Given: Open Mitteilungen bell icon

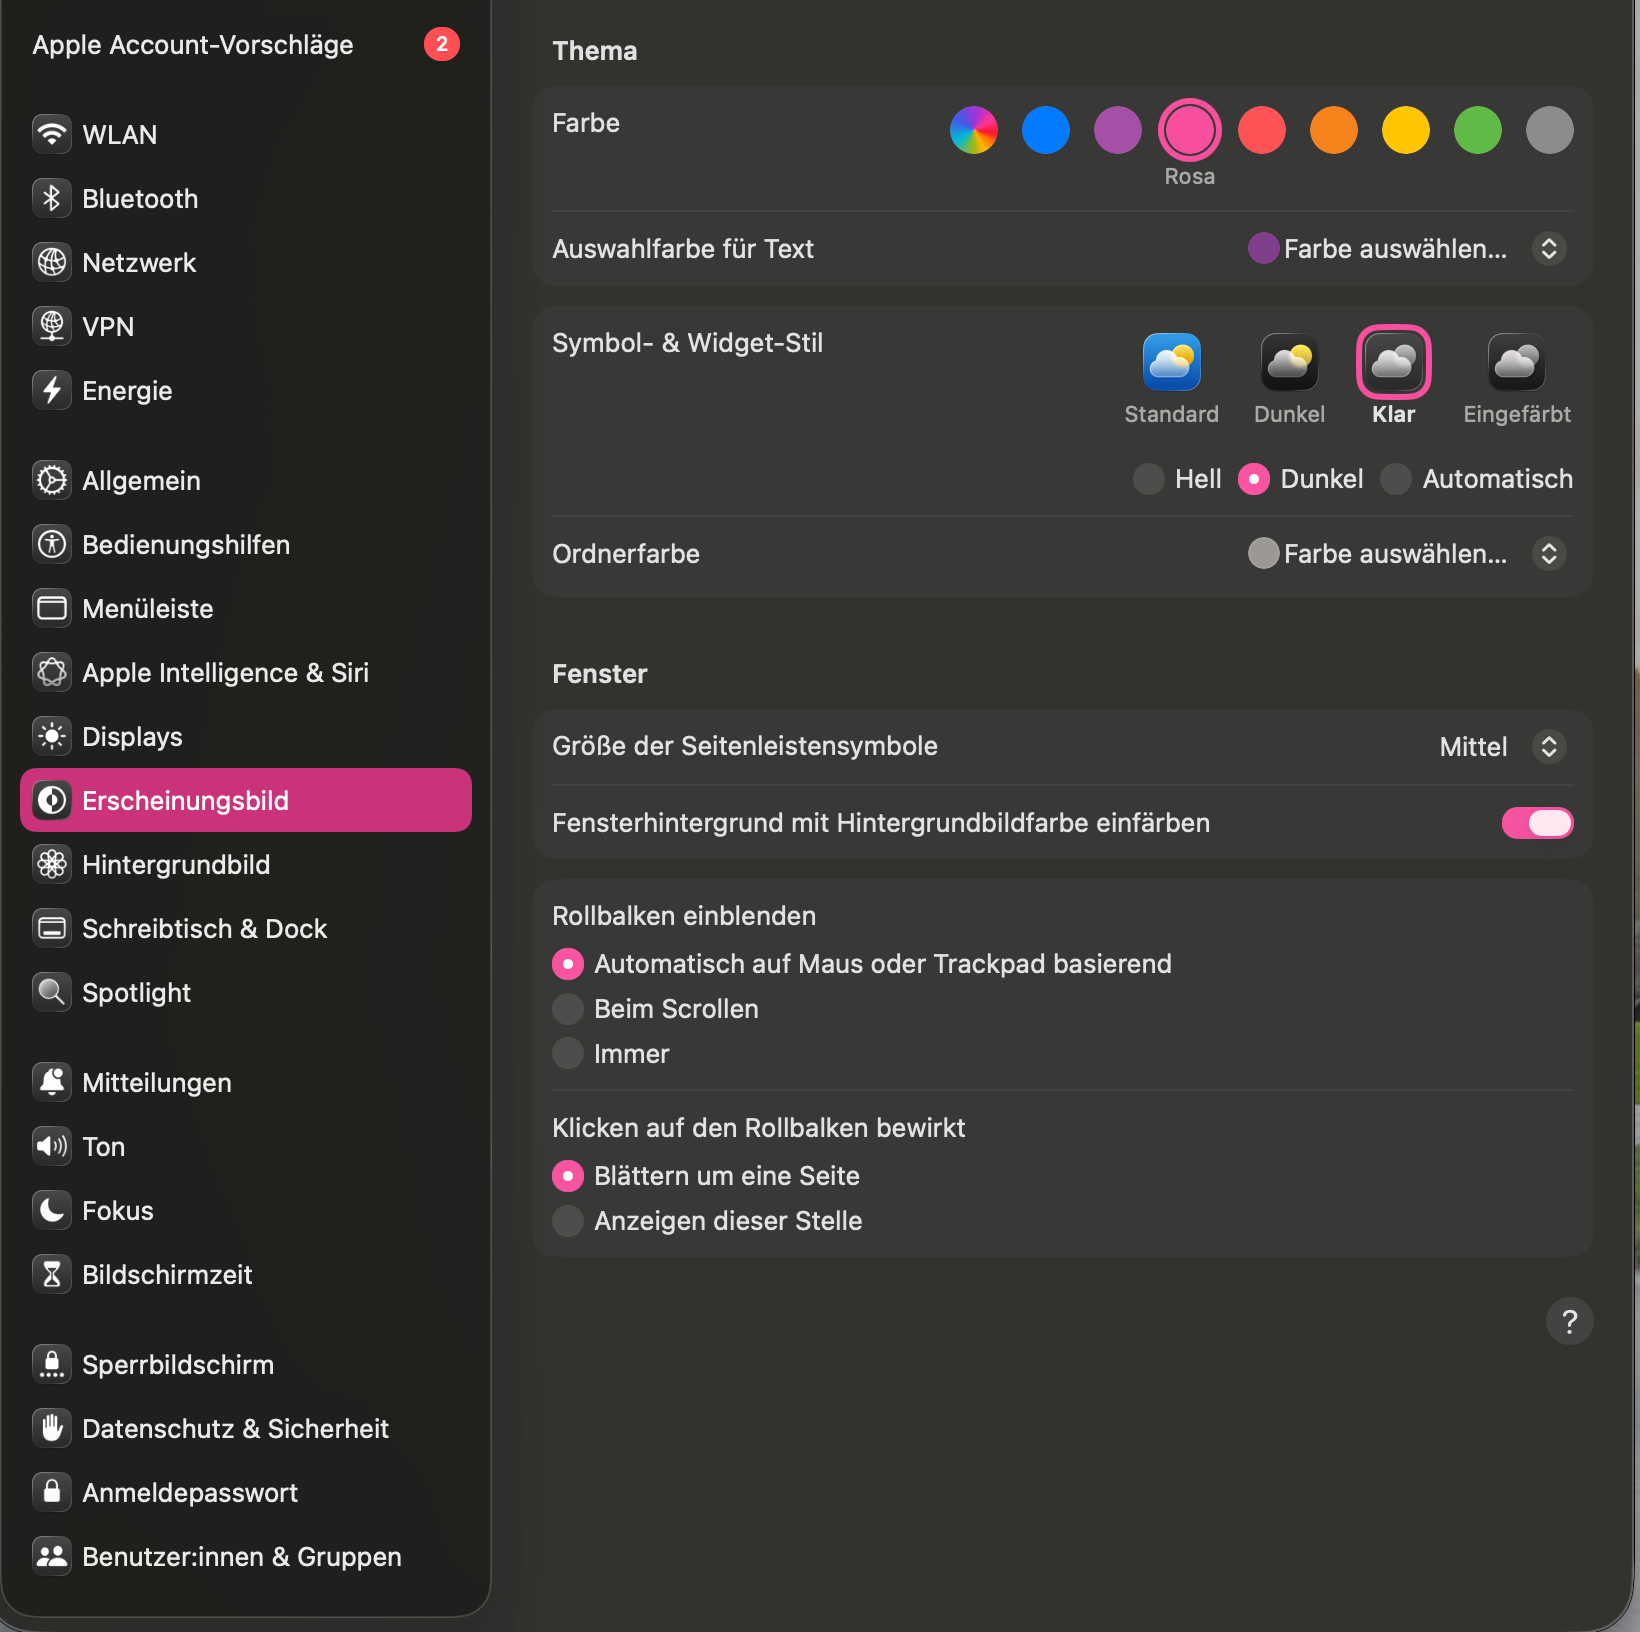Looking at the screenshot, I should [x=52, y=1083].
